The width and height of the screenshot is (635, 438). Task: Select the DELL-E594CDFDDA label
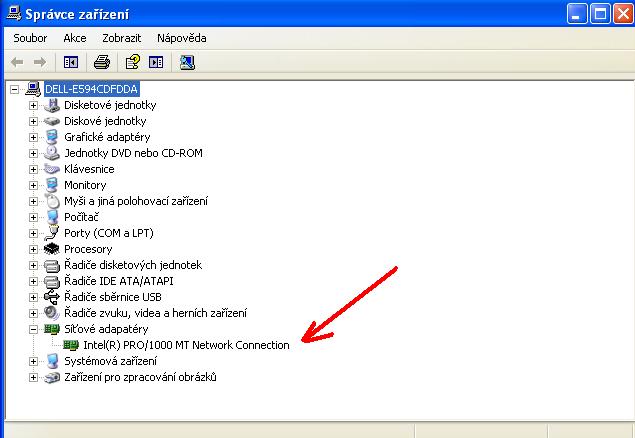tap(91, 89)
